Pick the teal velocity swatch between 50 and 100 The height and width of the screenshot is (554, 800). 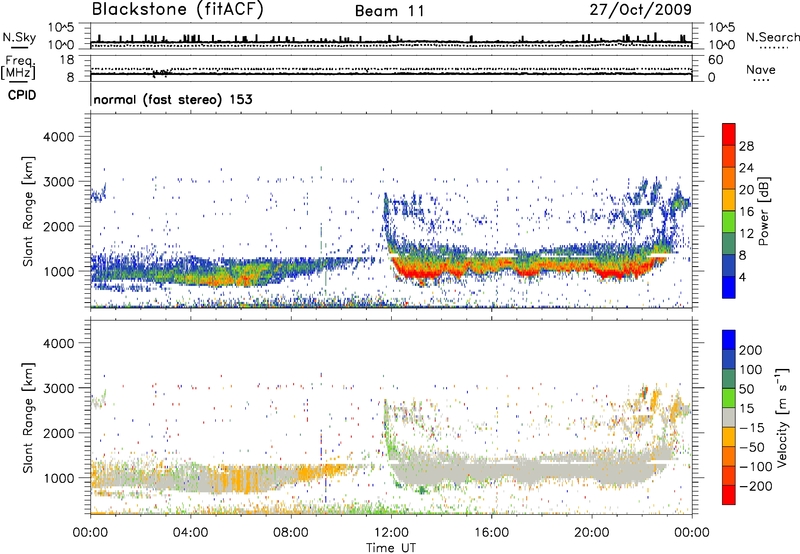coord(729,379)
